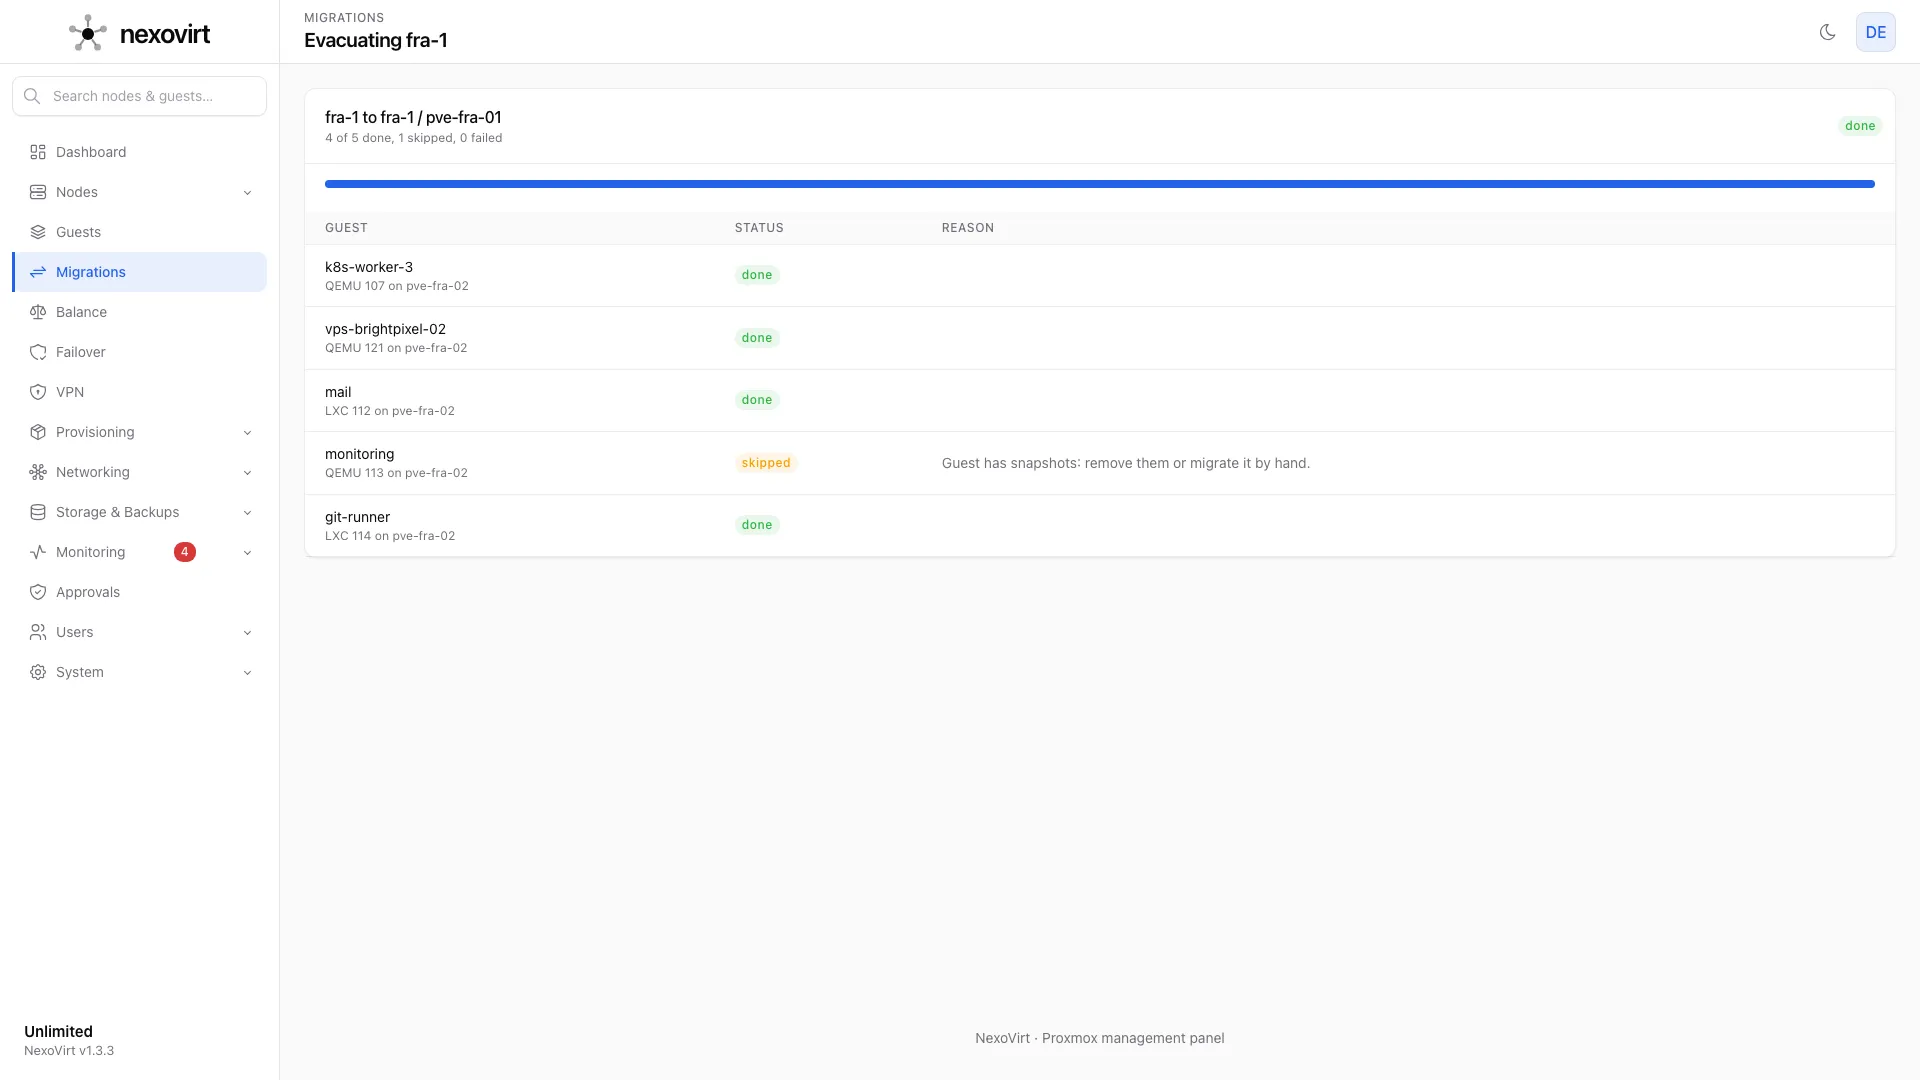
Task: Click the evacuation progress bar
Action: [x=1099, y=184]
